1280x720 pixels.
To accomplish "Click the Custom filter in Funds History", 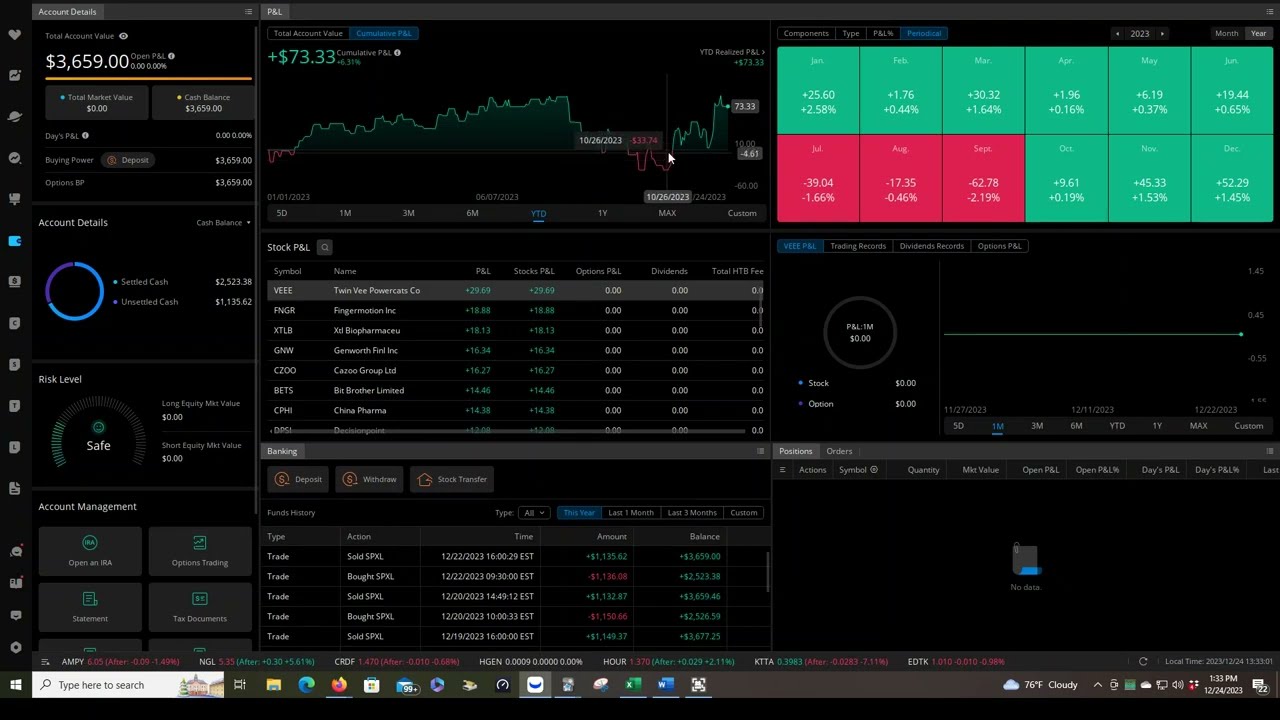I will (x=743, y=512).
